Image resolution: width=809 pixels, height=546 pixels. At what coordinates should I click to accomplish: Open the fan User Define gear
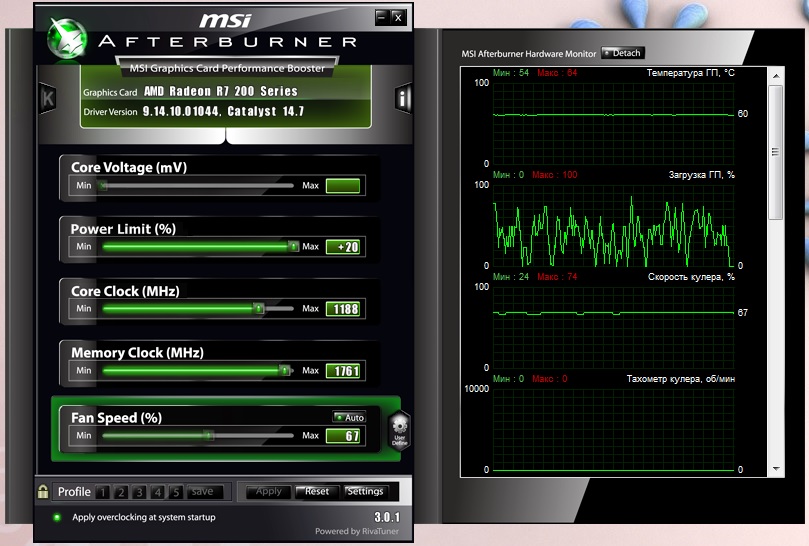[400, 431]
